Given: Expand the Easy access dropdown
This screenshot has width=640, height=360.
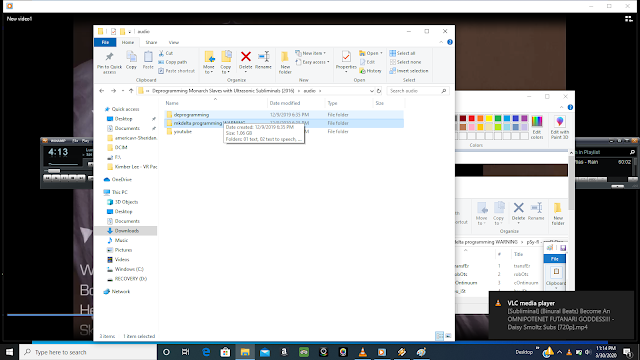Looking at the screenshot, I should point(312,62).
